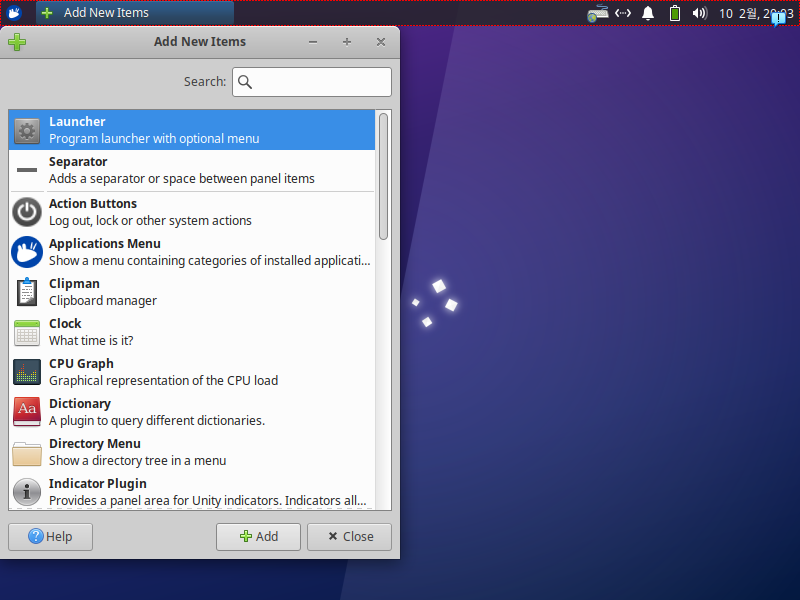
Task: Close dialog with titlebar X
Action: point(381,42)
